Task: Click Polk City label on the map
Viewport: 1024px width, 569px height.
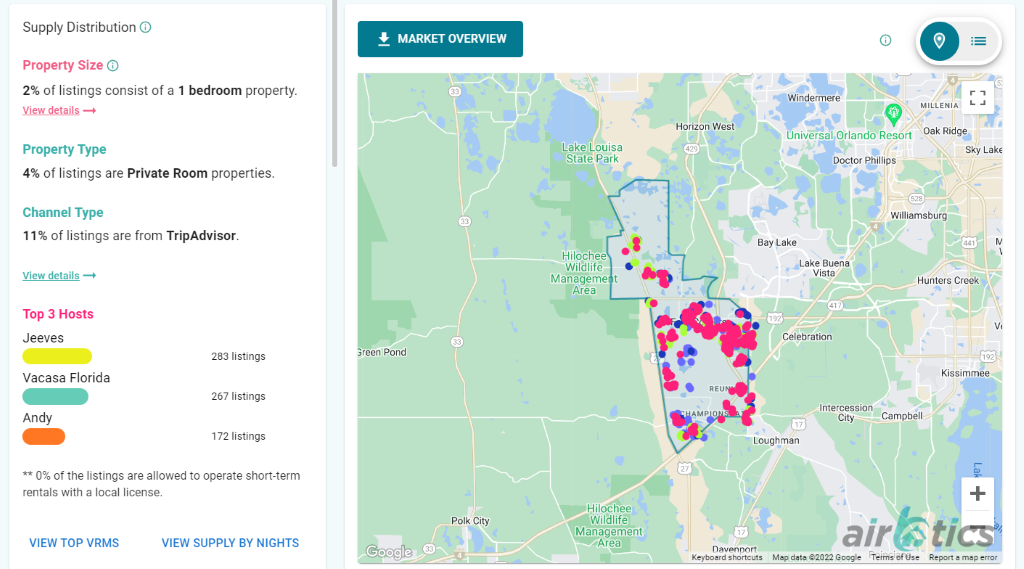Action: 470,521
